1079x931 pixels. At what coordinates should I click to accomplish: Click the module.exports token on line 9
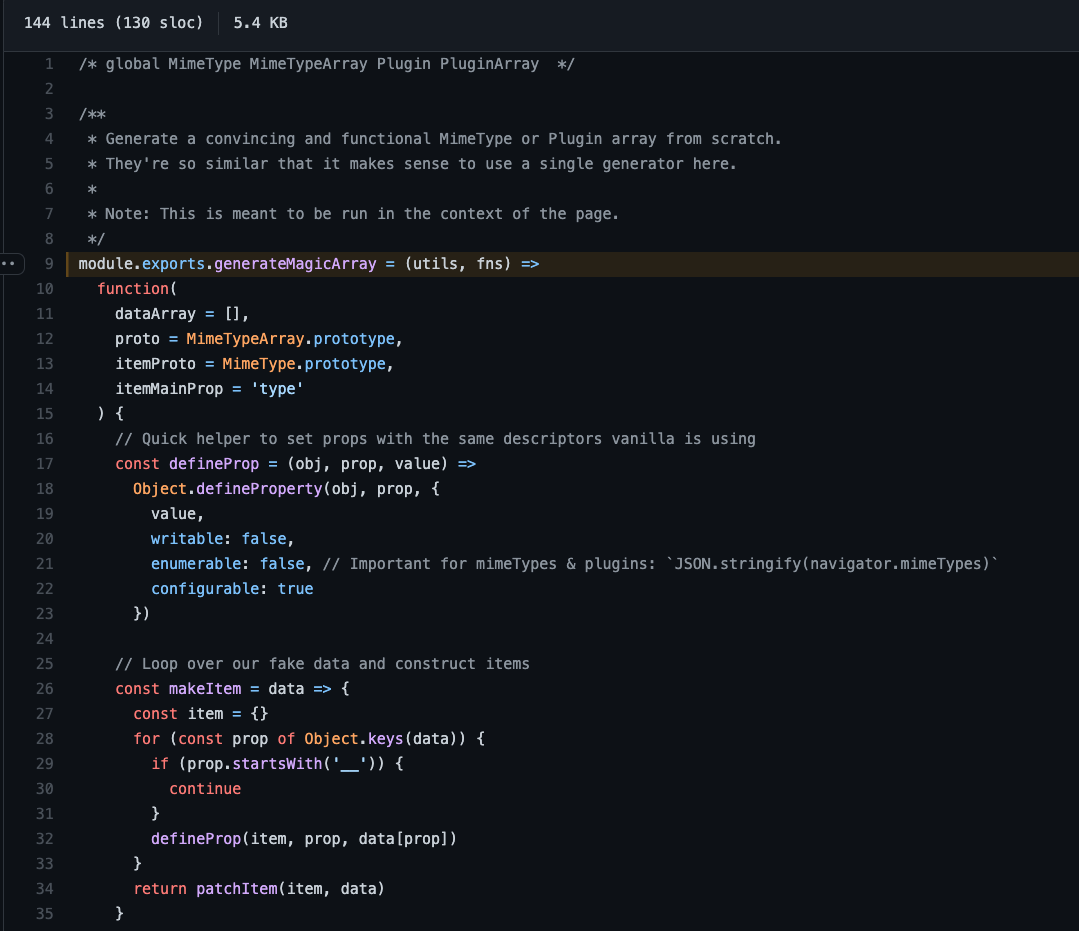pos(133,263)
